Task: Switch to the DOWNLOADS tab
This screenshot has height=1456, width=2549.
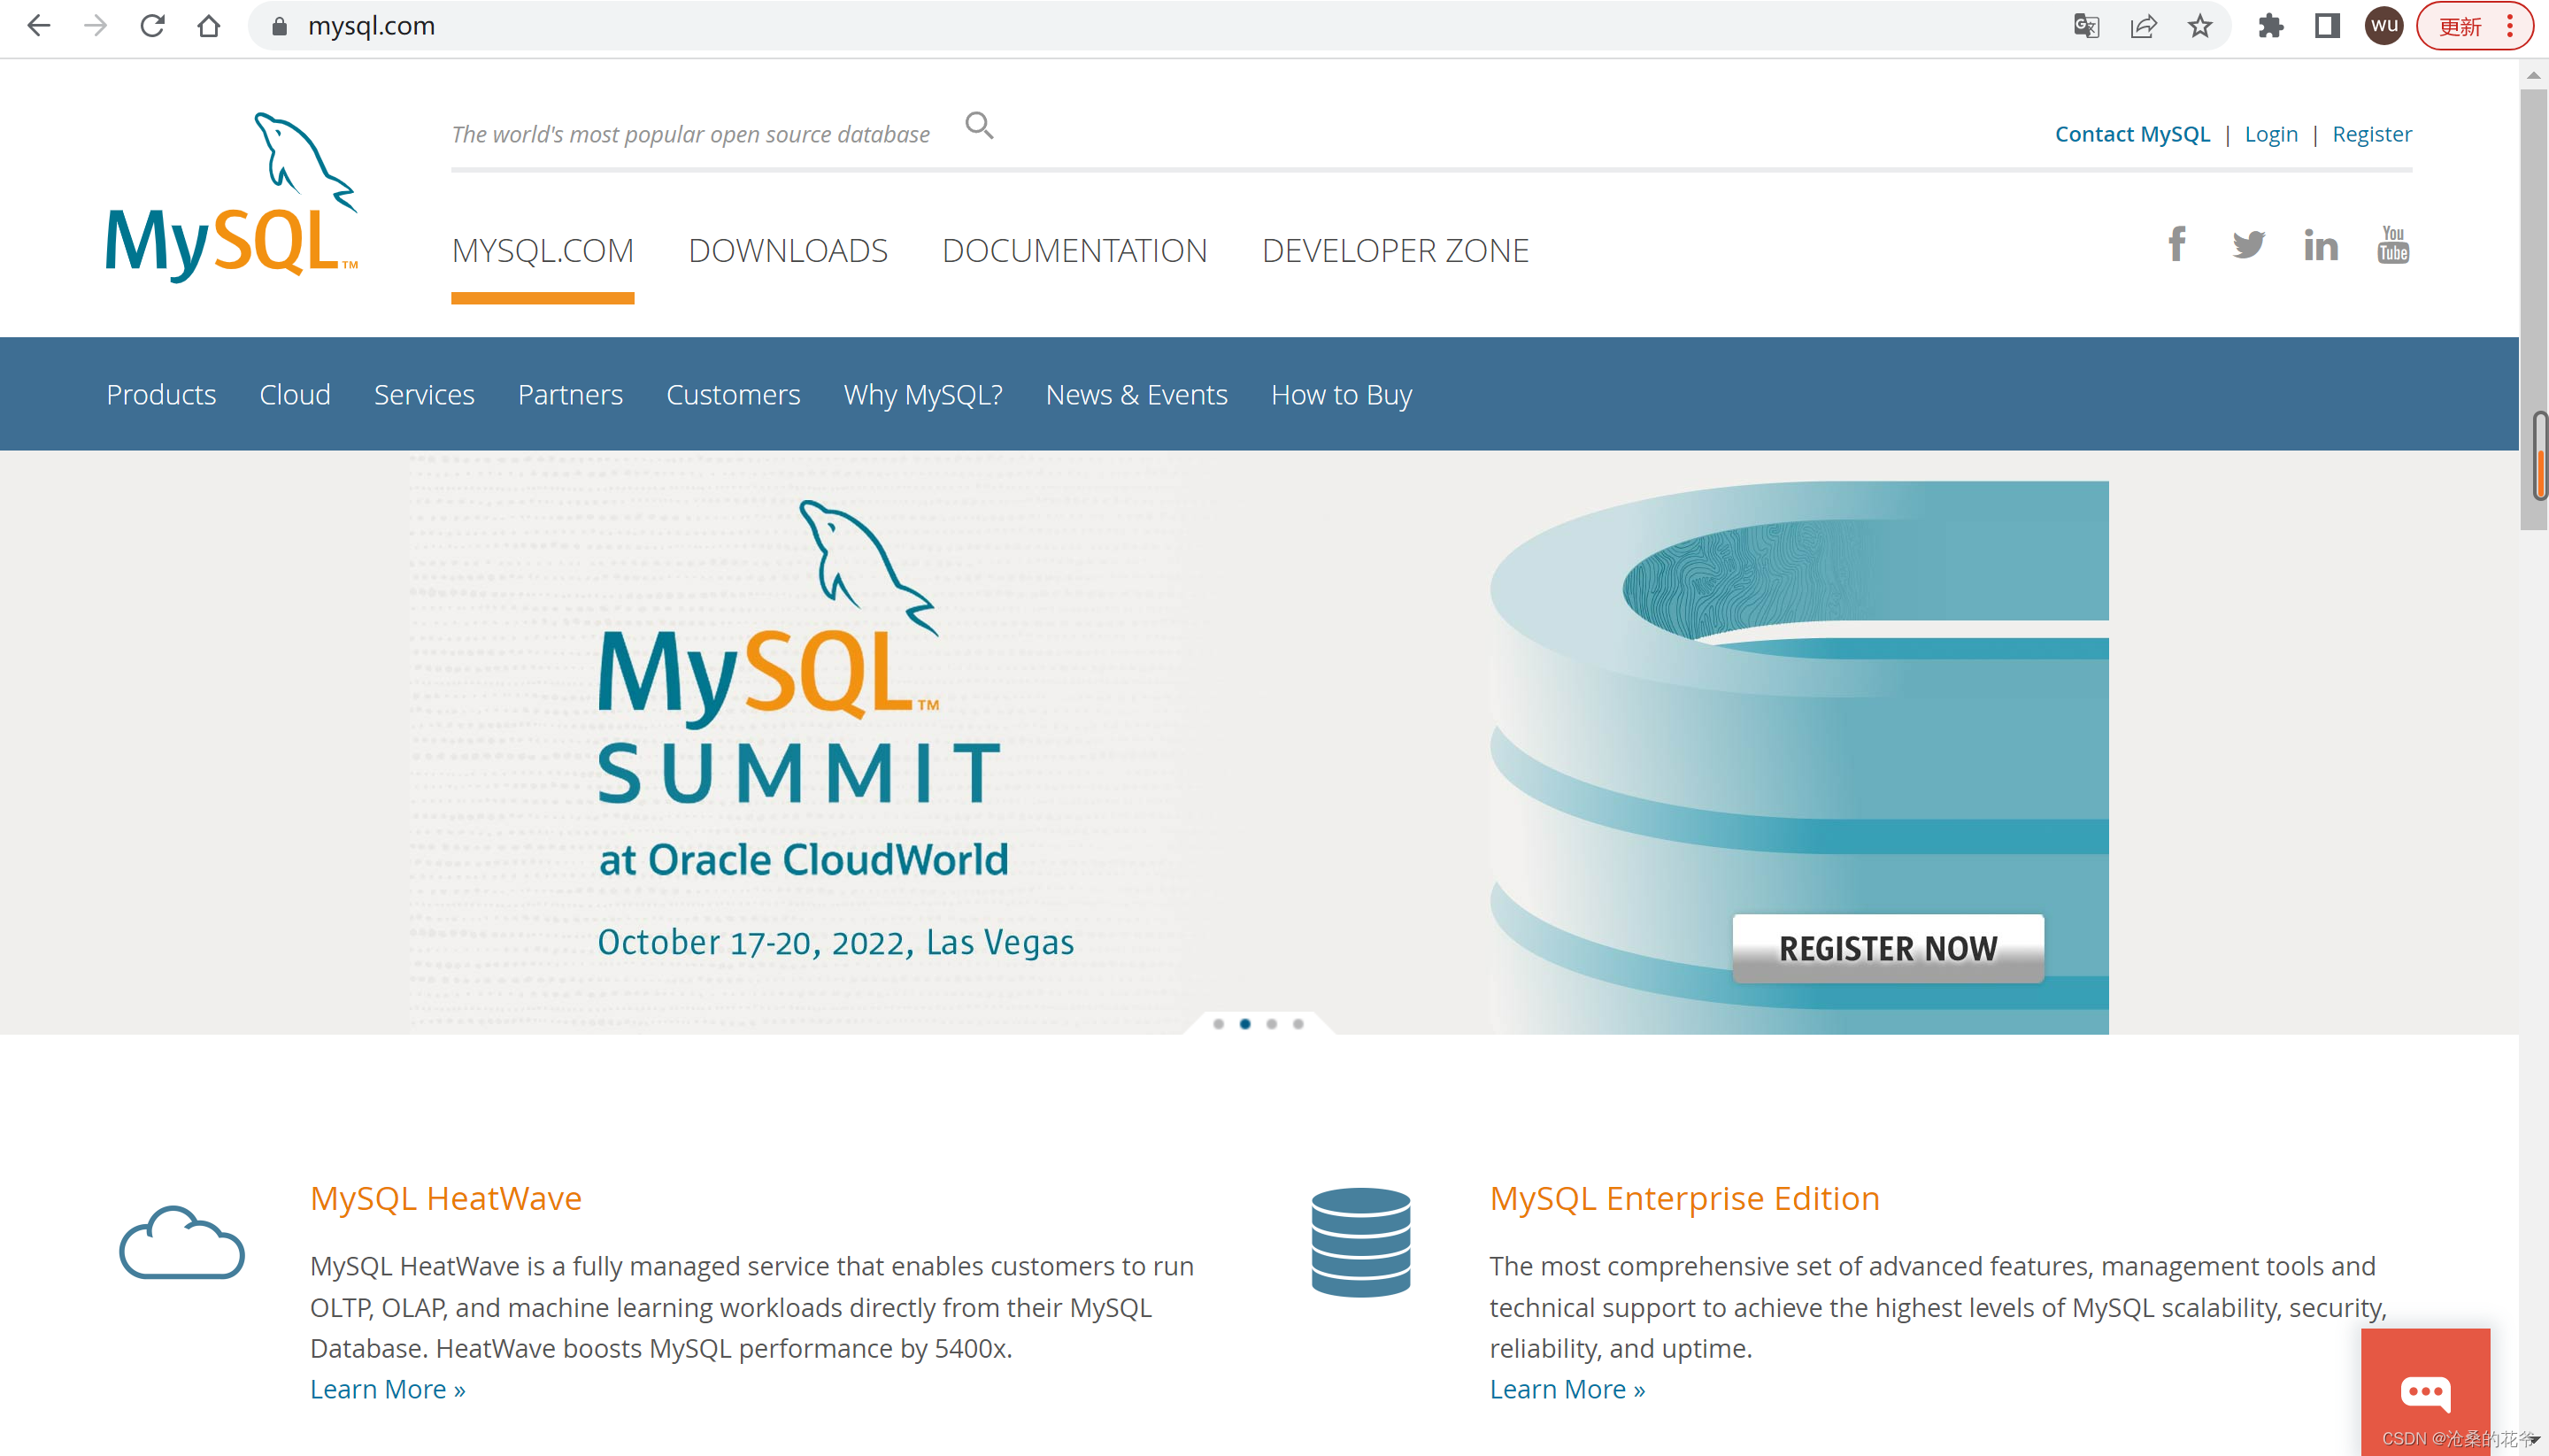Action: pyautogui.click(x=787, y=250)
